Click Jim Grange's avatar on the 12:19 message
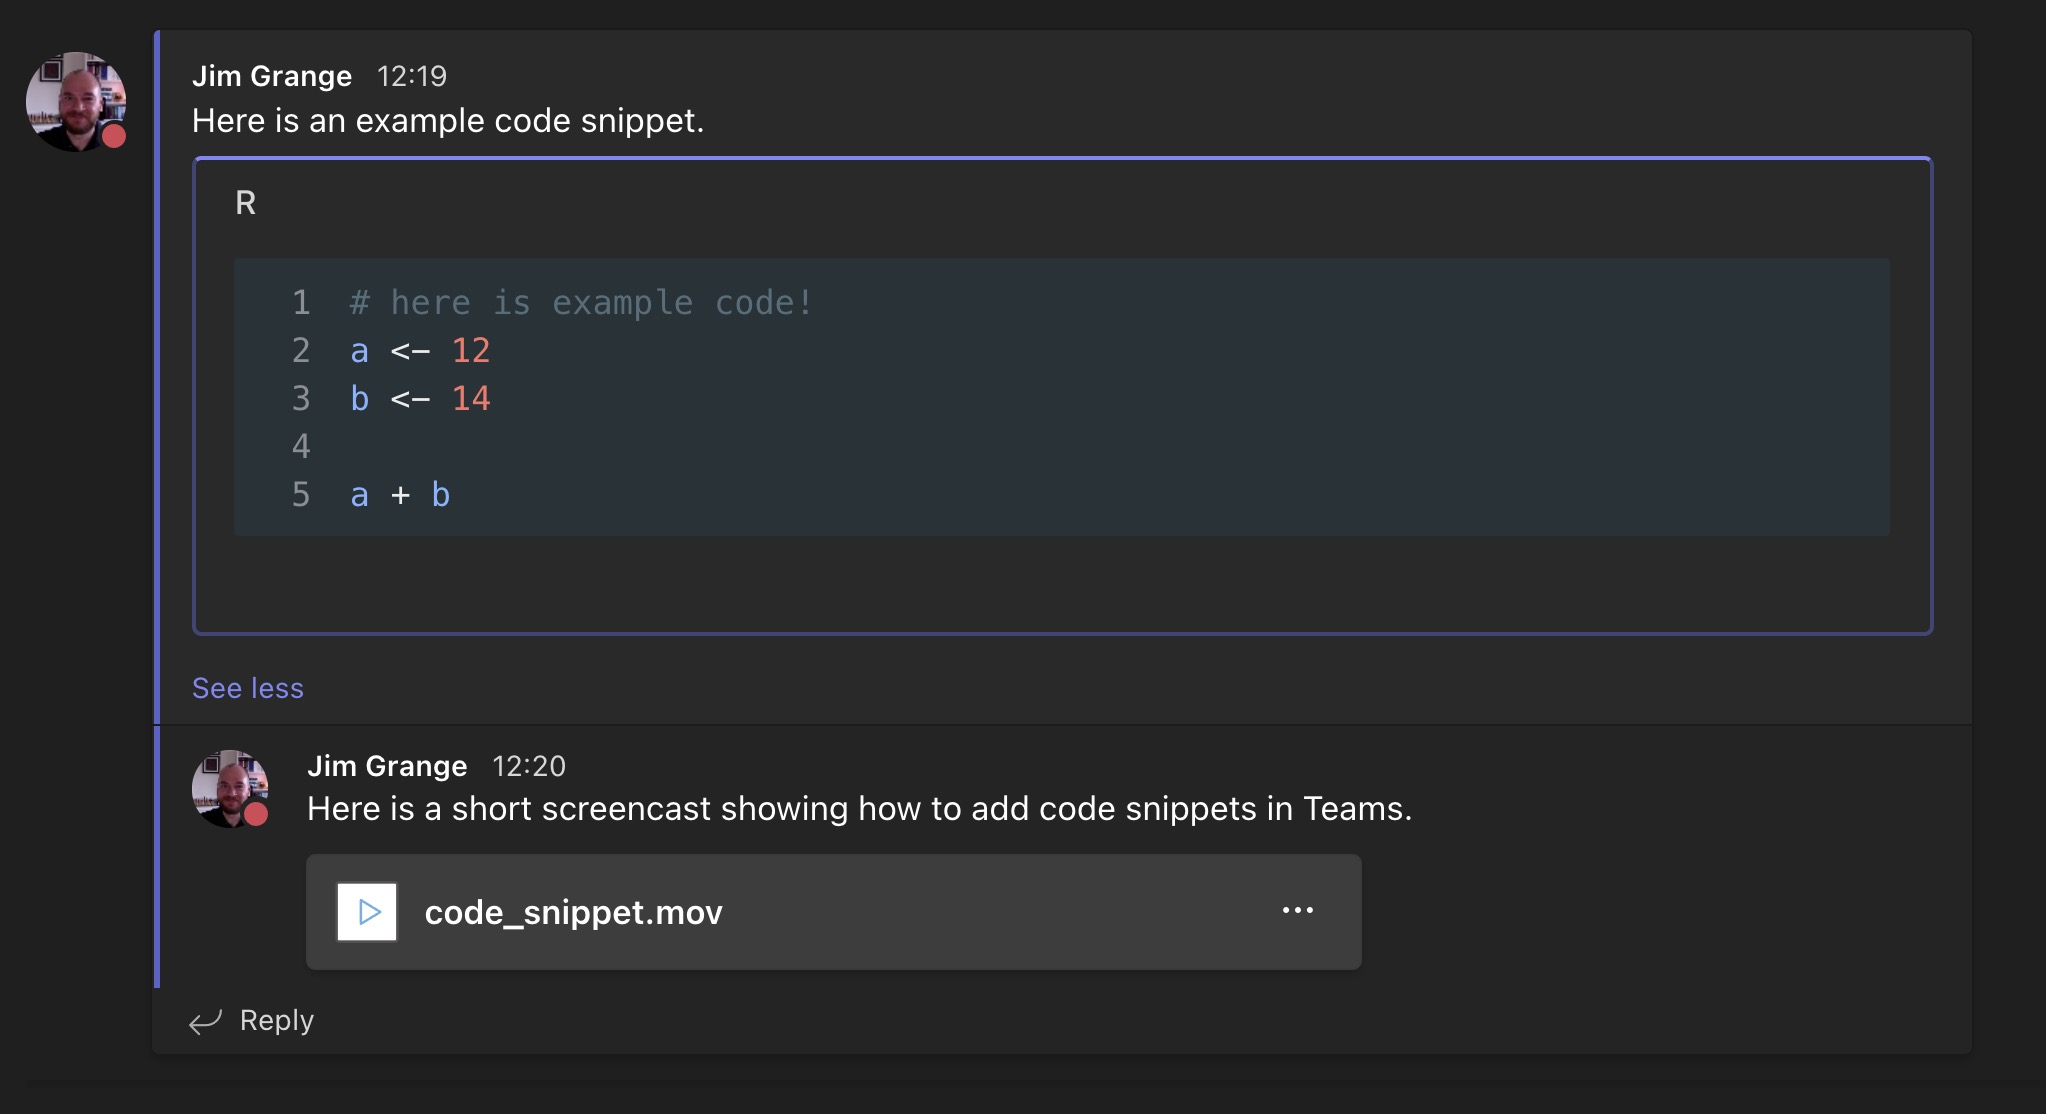The image size is (2046, 1114). point(74,100)
